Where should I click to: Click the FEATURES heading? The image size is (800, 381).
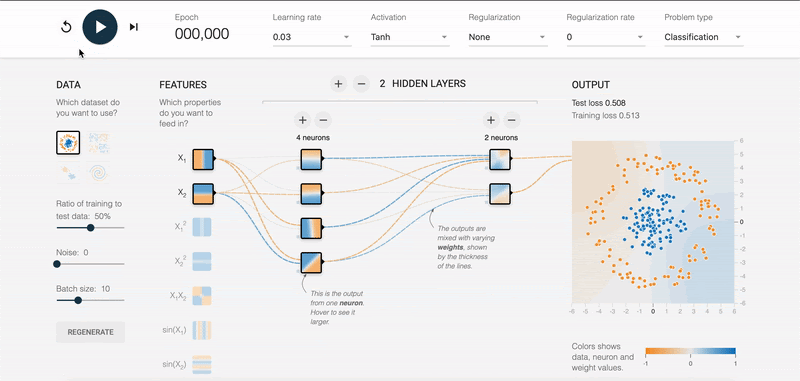(183, 85)
